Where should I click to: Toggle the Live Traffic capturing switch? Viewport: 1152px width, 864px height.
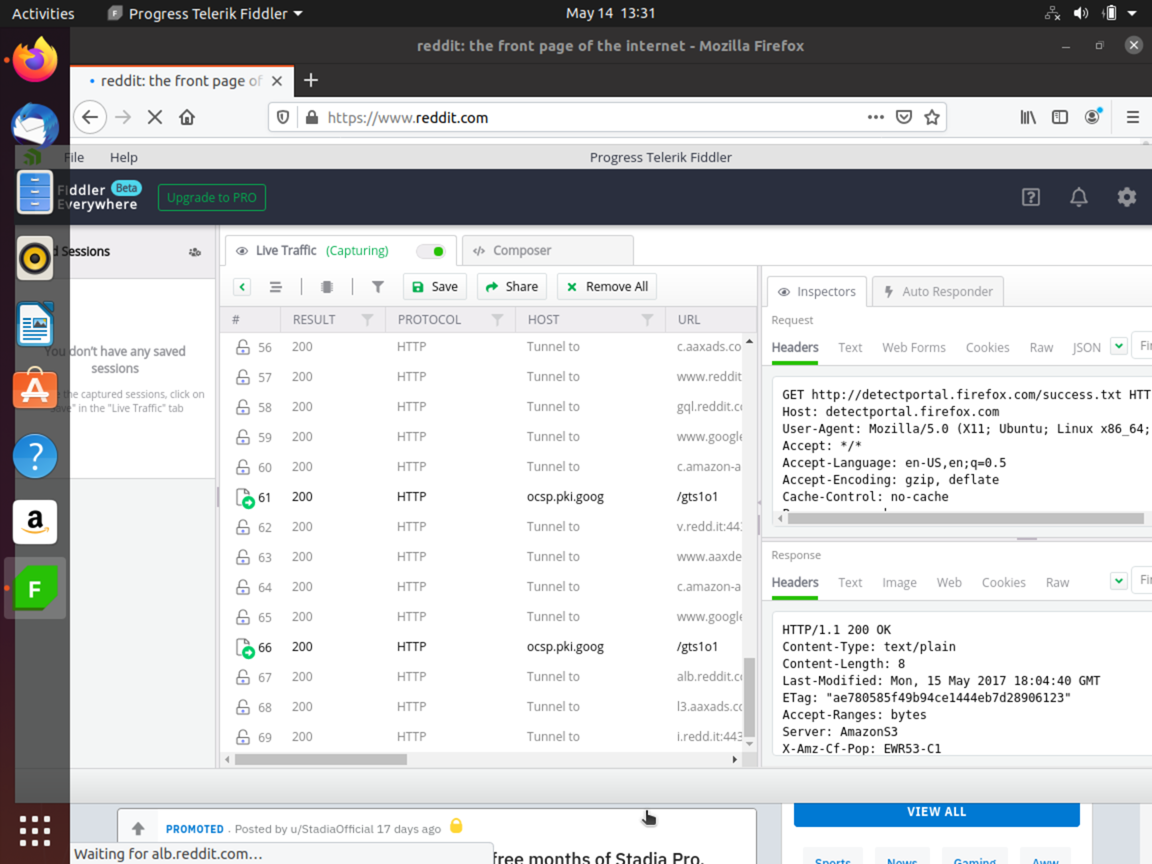(x=431, y=251)
